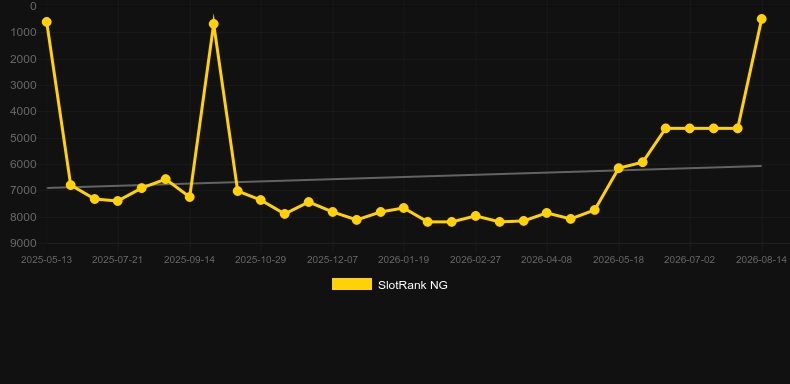Click the 2026-02-27 x-axis label
The width and height of the screenshot is (790, 384).
pyautogui.click(x=475, y=260)
